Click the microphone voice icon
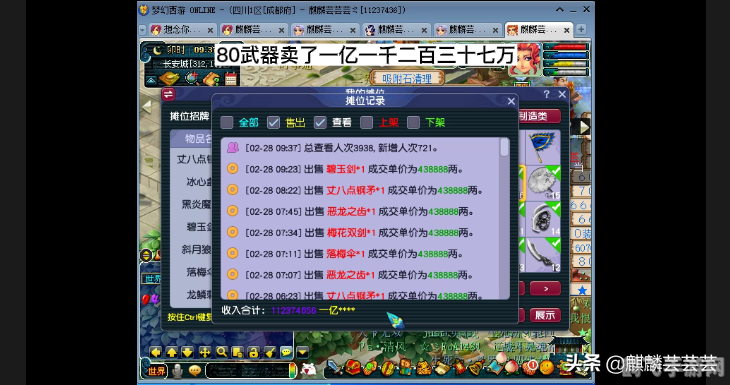Screen dimensions: 730x385 tap(177, 371)
